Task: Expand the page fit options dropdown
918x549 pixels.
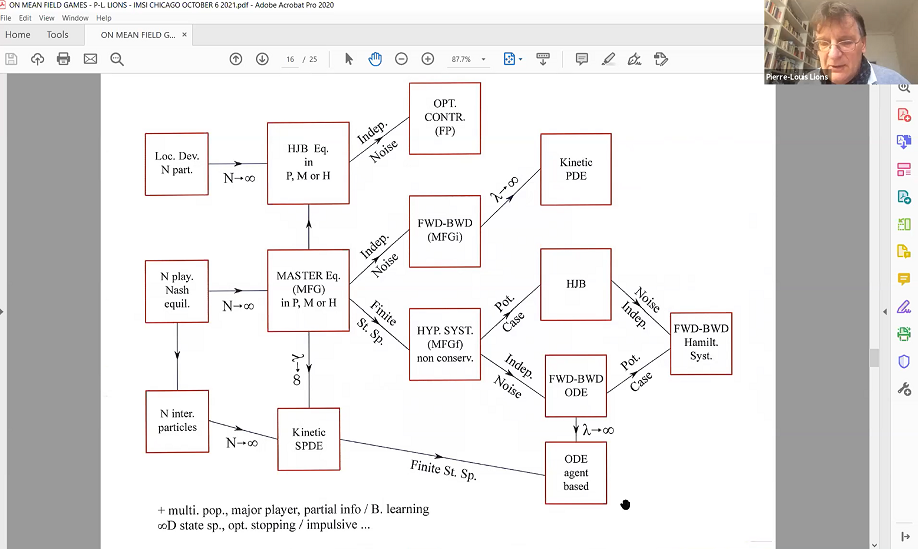Action: [521, 60]
